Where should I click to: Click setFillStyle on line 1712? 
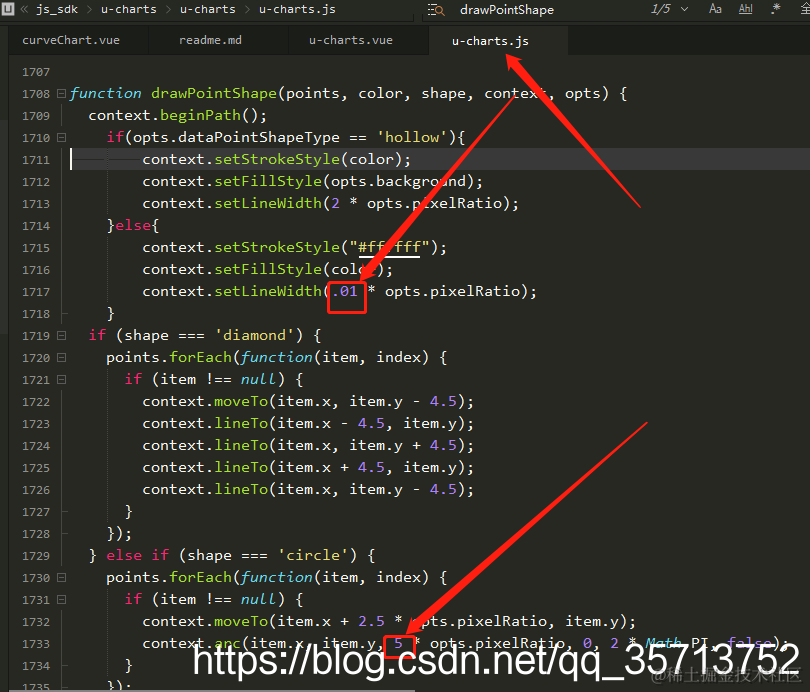[x=268, y=181]
